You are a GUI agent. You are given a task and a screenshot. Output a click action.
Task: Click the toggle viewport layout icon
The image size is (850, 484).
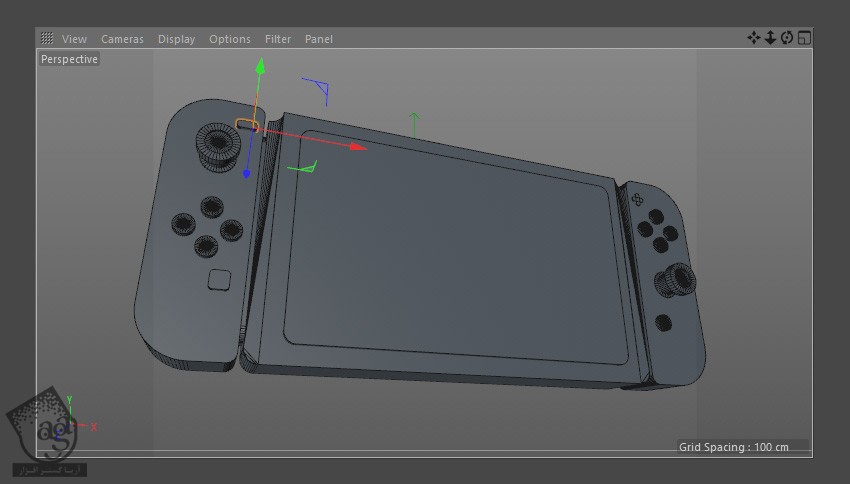[x=804, y=37]
